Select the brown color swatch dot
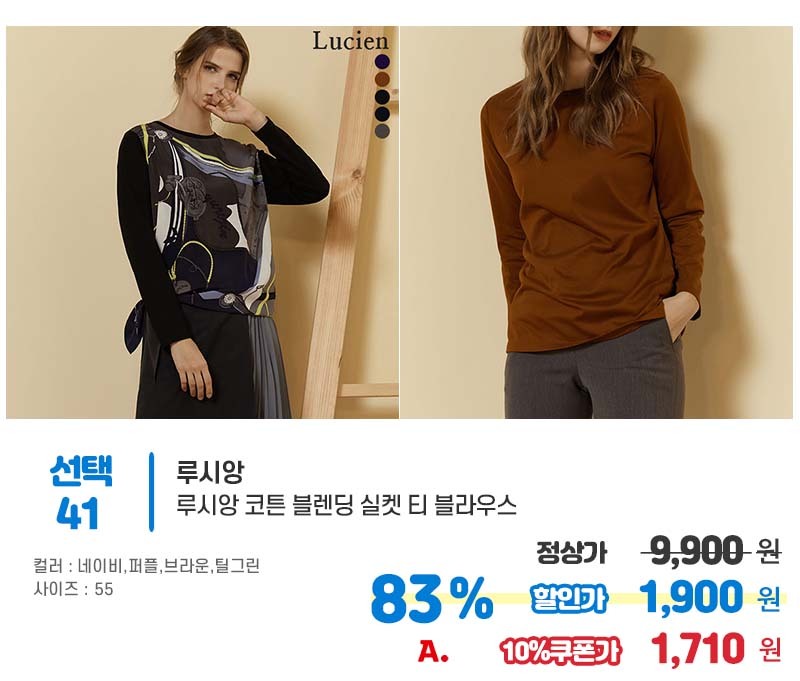The image size is (800, 681). pyautogui.click(x=382, y=79)
